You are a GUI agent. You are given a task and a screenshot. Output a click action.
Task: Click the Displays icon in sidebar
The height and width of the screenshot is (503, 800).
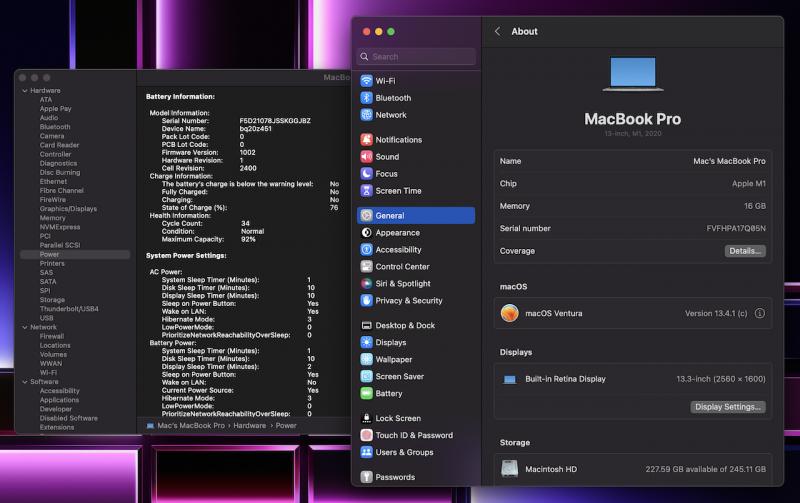tap(366, 342)
